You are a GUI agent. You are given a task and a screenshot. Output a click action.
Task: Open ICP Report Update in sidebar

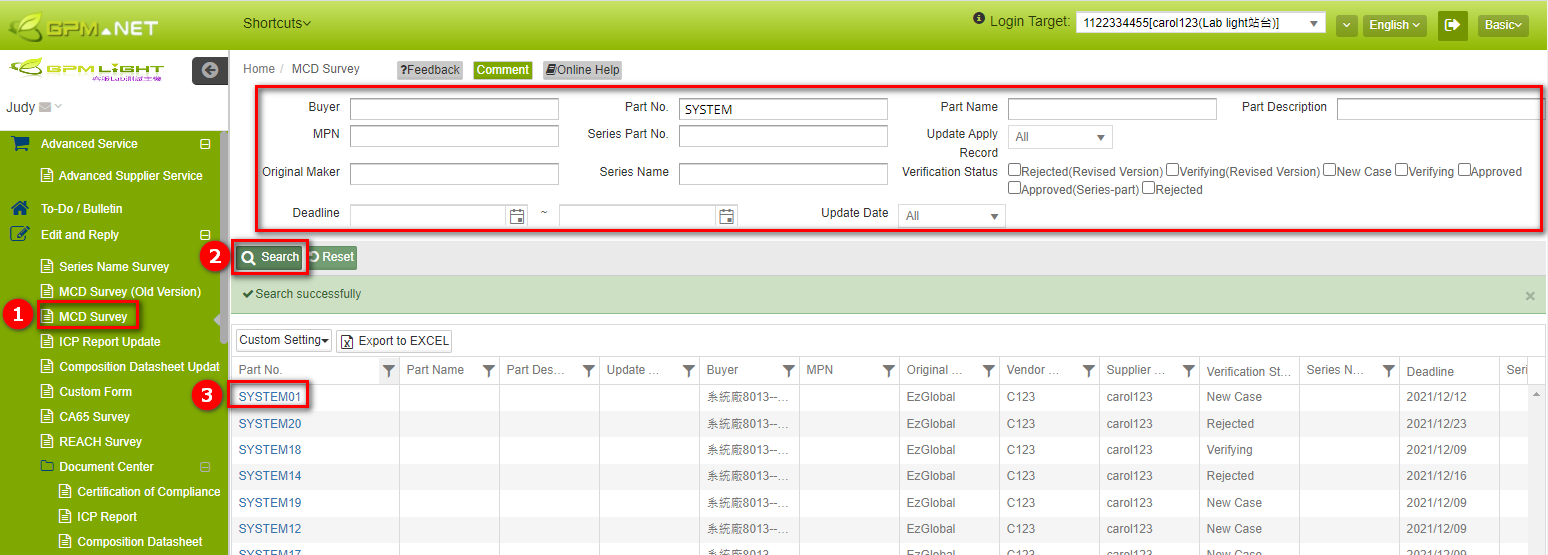pos(109,342)
